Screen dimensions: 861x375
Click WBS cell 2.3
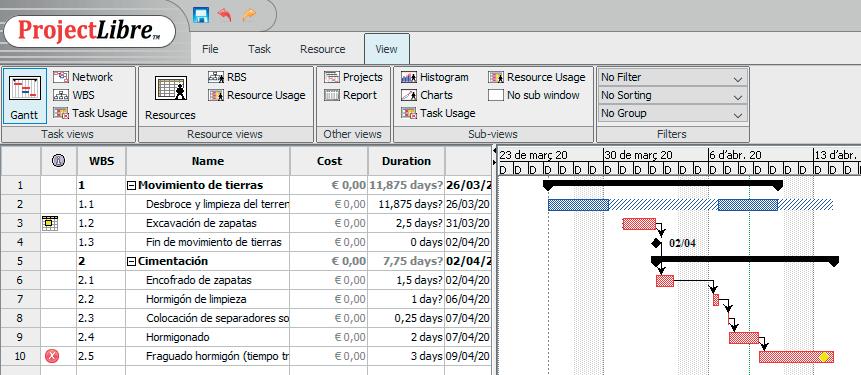(x=101, y=318)
